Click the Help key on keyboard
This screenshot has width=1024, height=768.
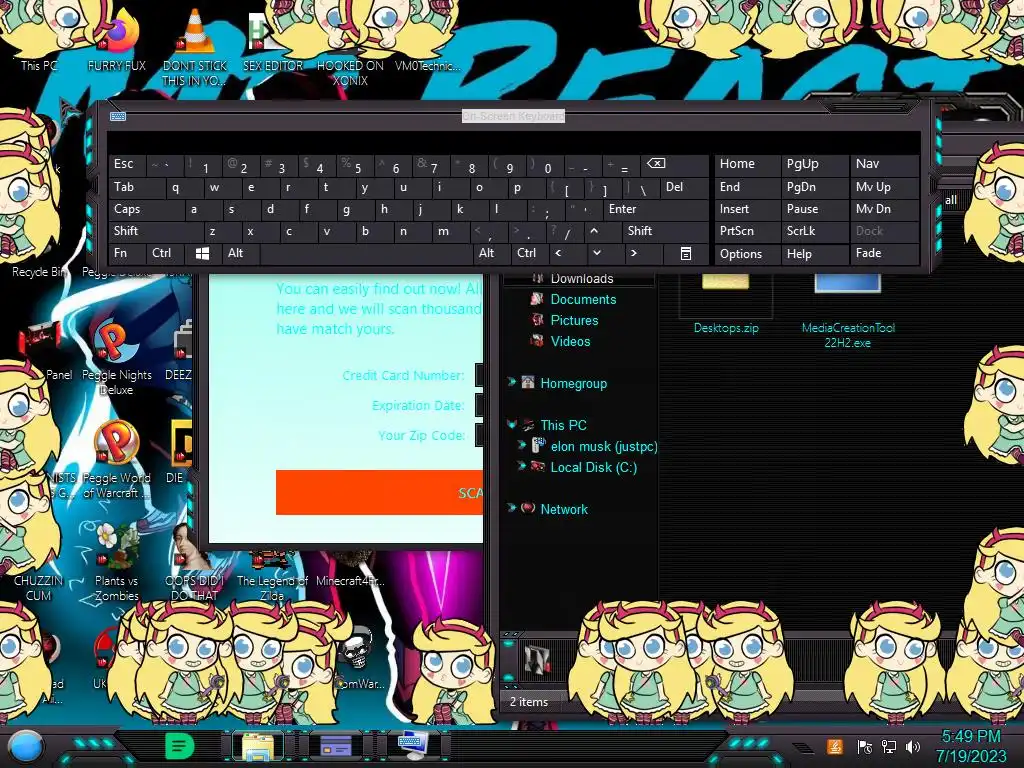[x=814, y=253]
